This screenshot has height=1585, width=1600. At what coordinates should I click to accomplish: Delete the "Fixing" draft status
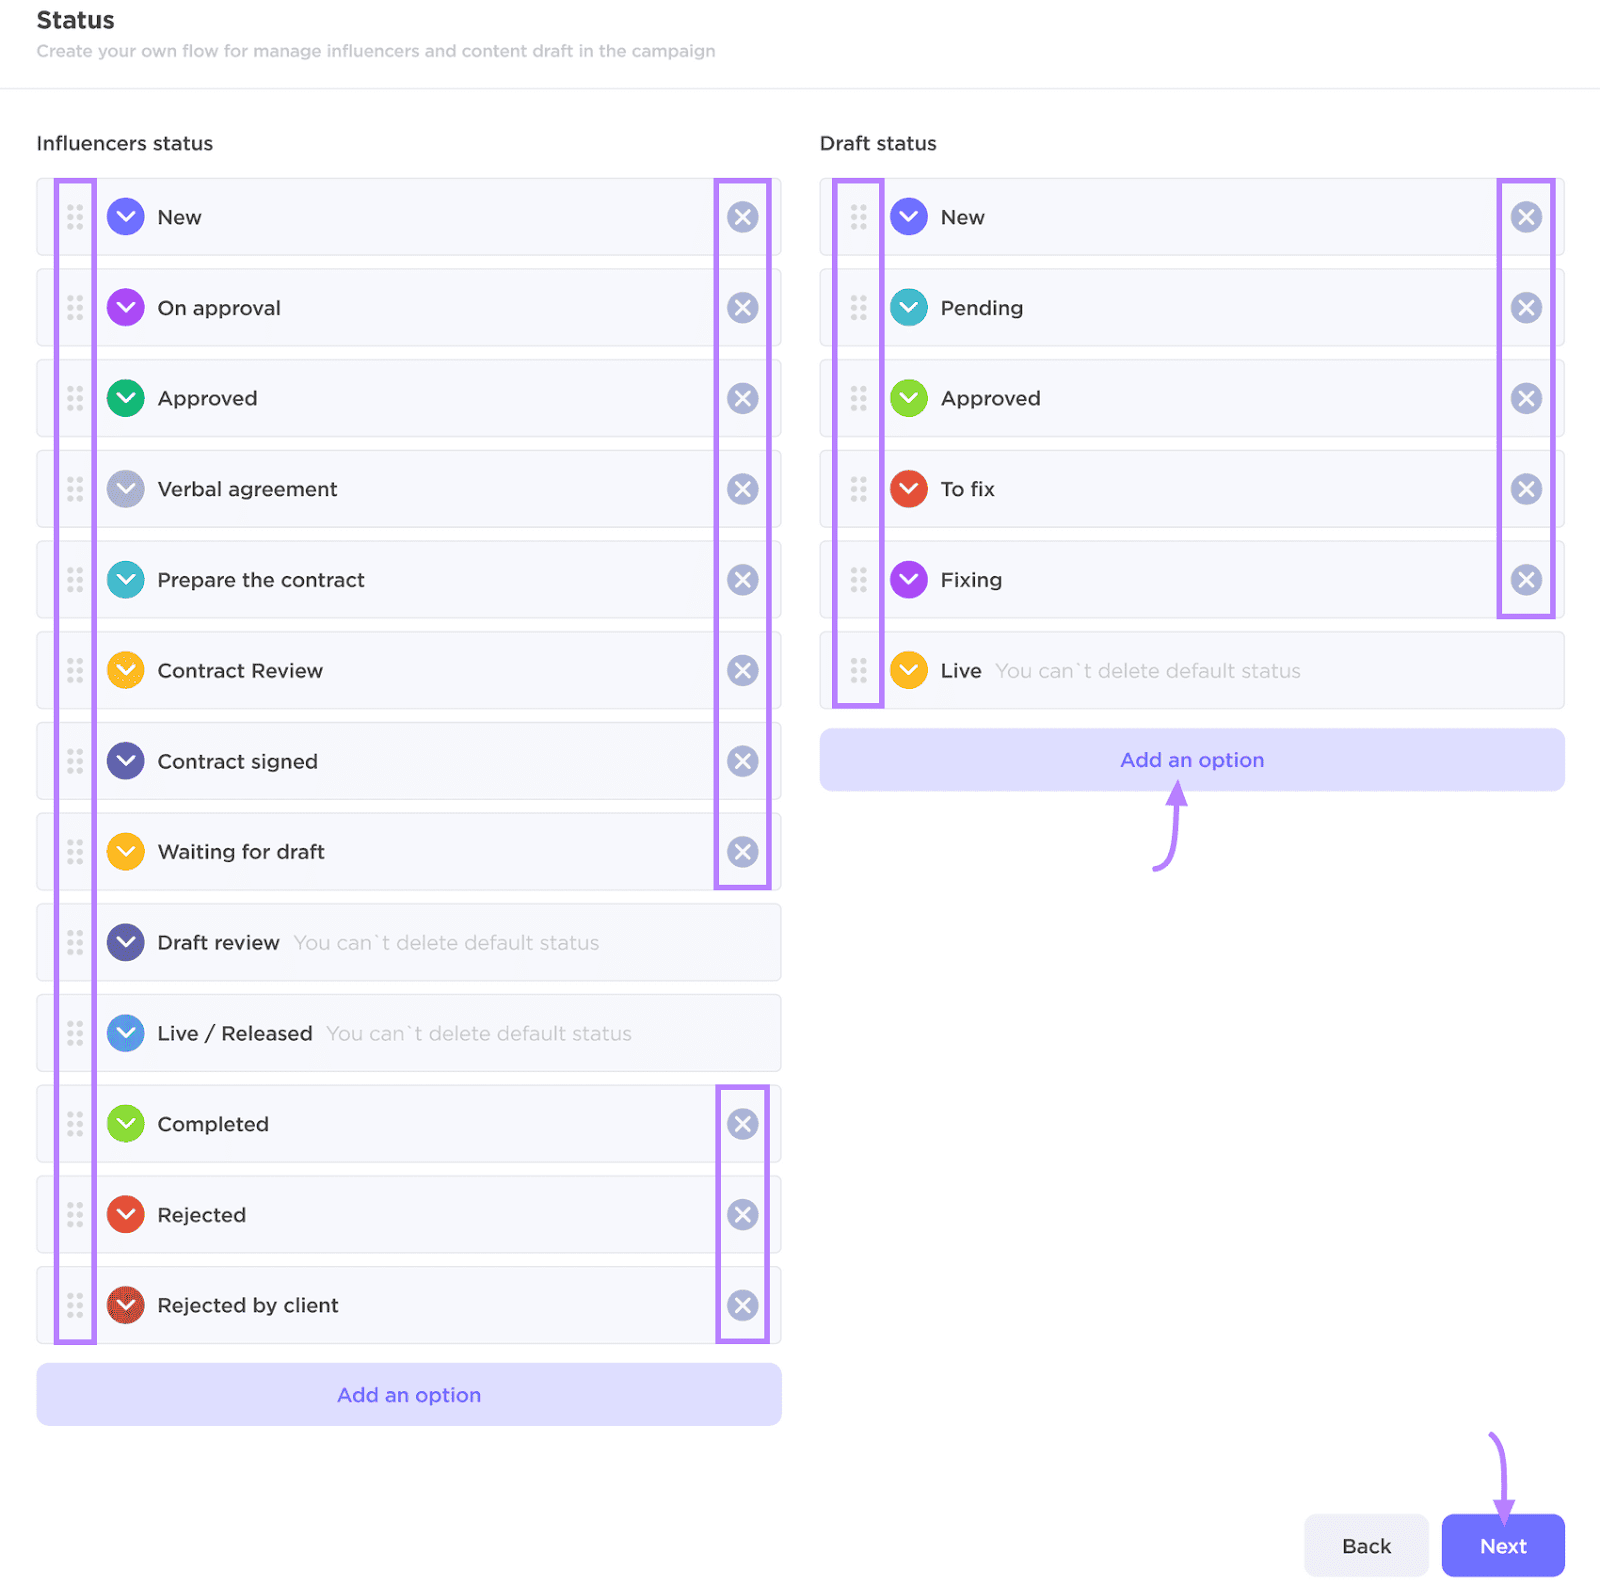tap(1526, 579)
